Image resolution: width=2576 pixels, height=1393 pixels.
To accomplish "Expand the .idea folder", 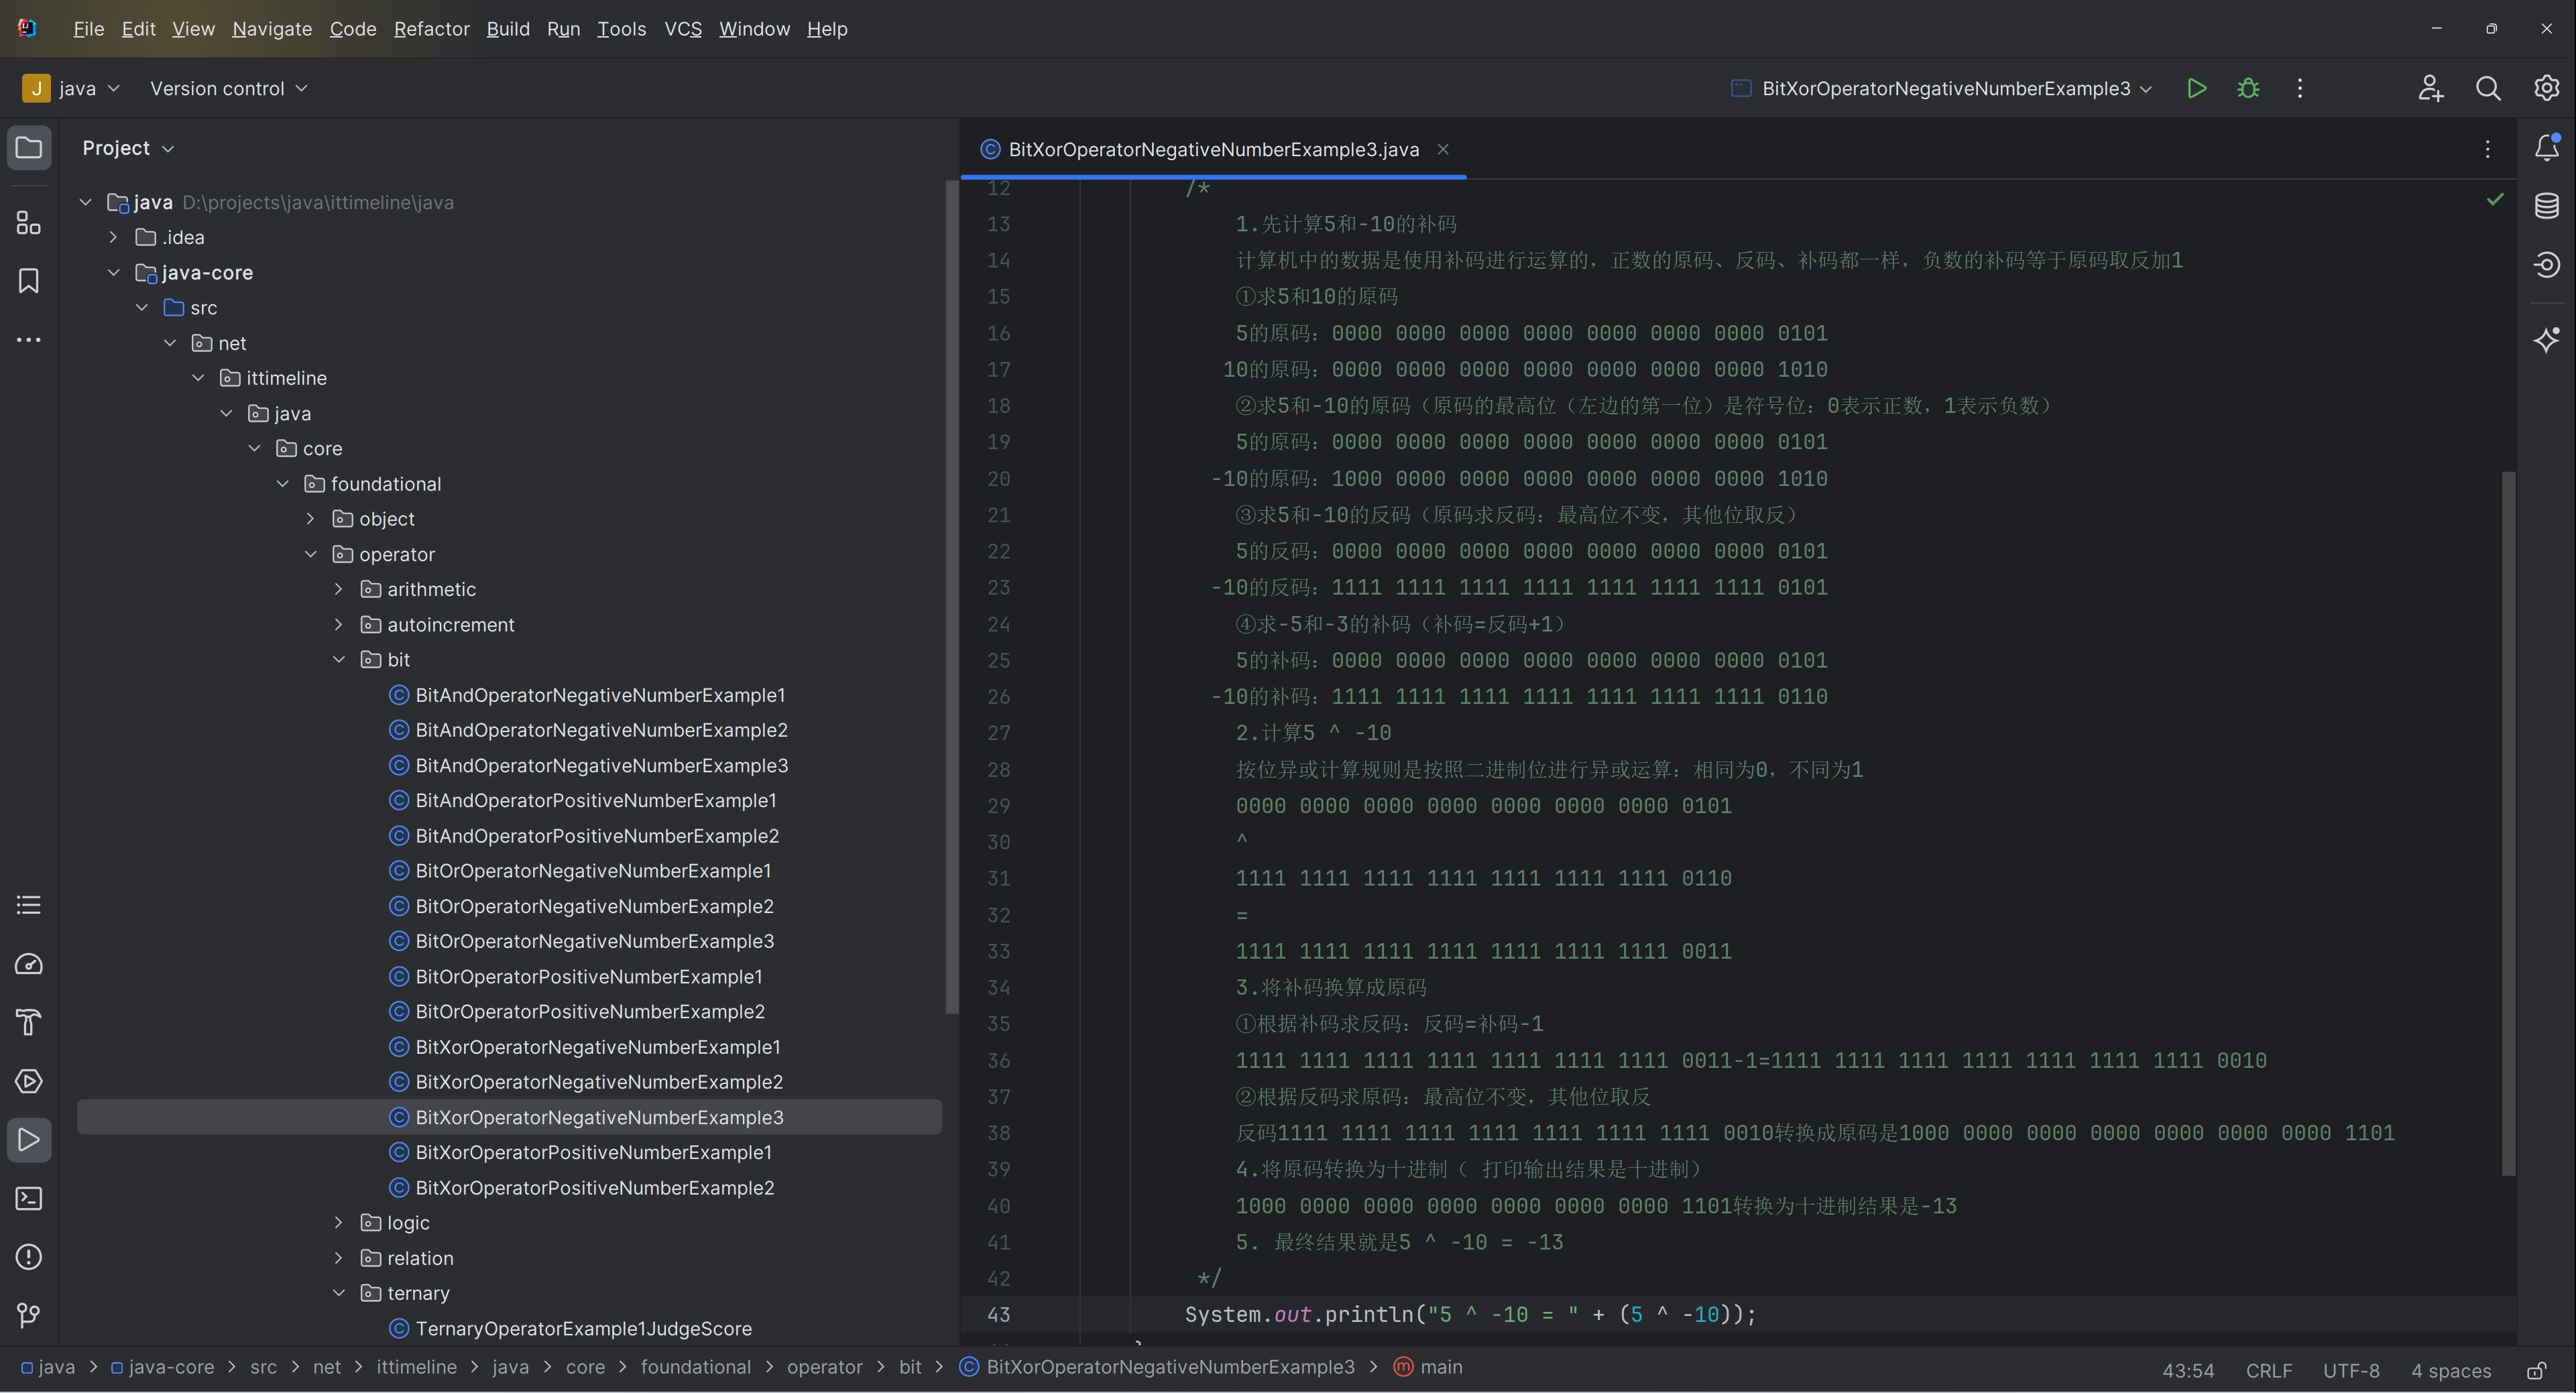I will coord(113,237).
